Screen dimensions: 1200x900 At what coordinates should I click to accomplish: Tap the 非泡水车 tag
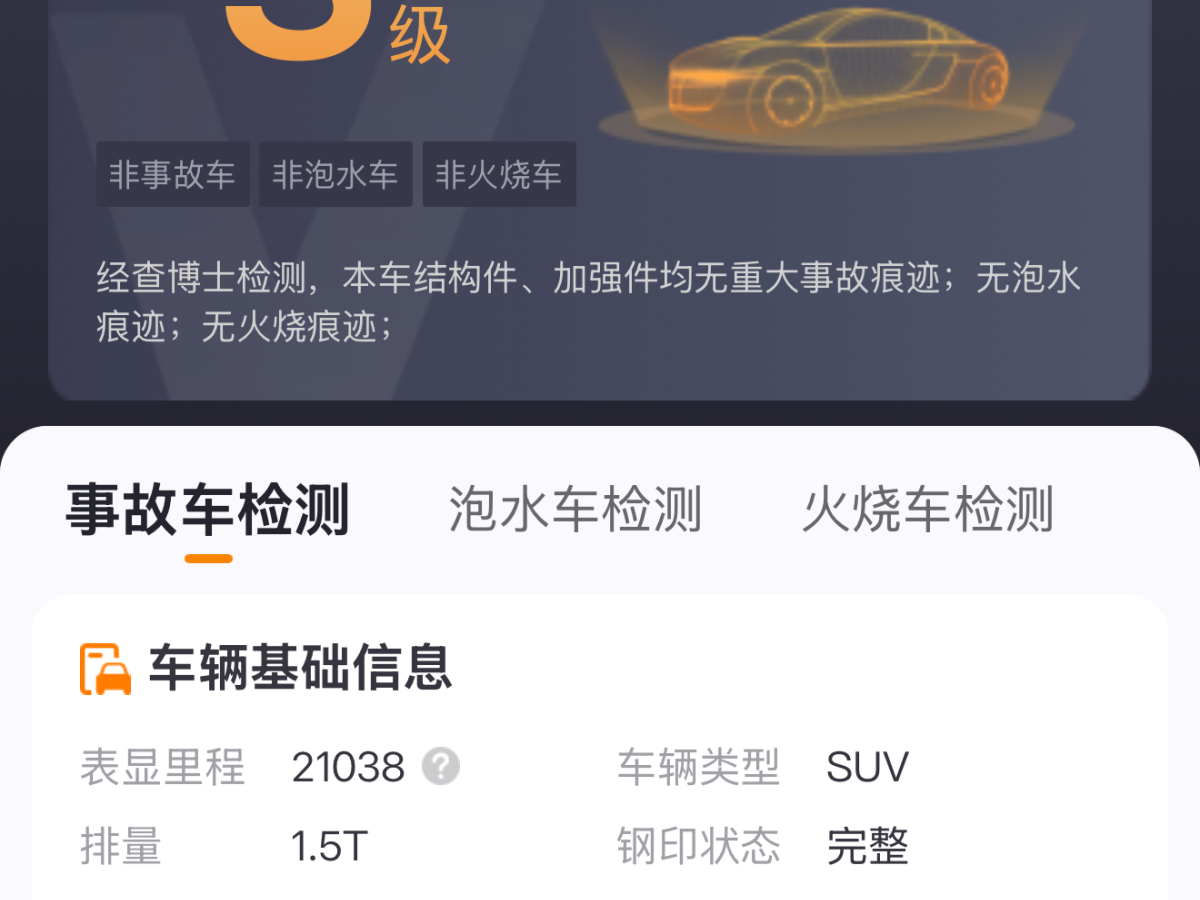[x=336, y=174]
